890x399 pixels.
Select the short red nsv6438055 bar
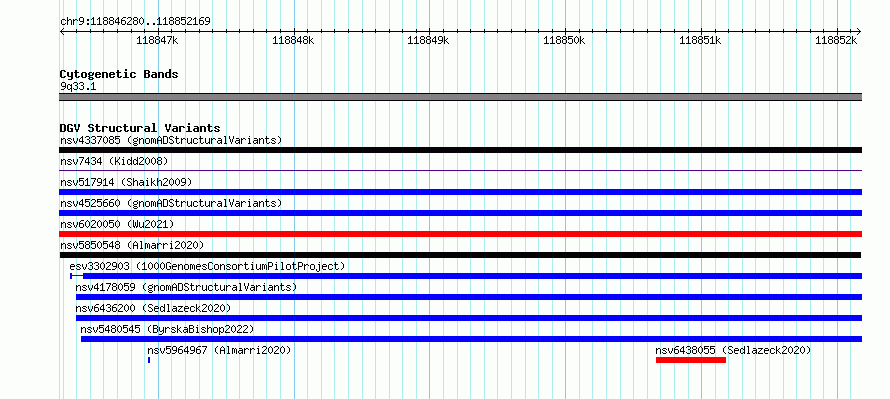pos(691,360)
